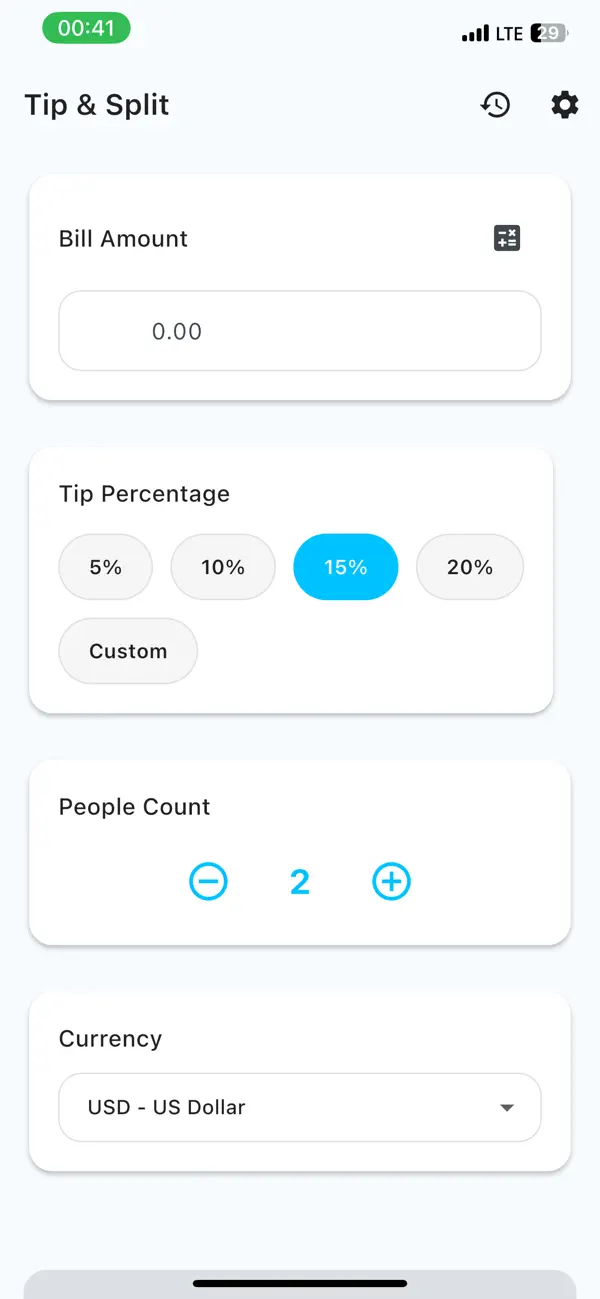Viewport: 600px width, 1299px height.
Task: Tap the green timer pill showing 00:41
Action: pyautogui.click(x=87, y=29)
